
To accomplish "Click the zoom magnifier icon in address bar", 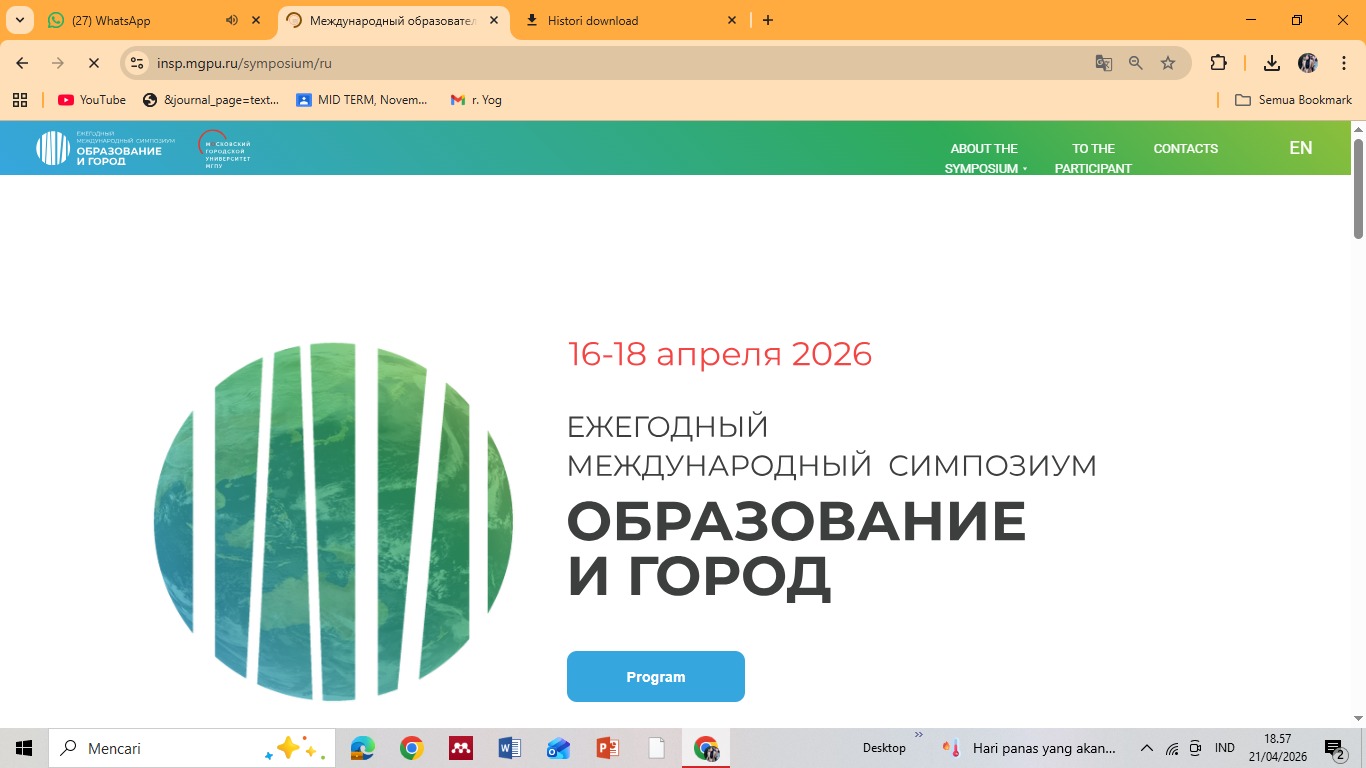I will [1135, 63].
